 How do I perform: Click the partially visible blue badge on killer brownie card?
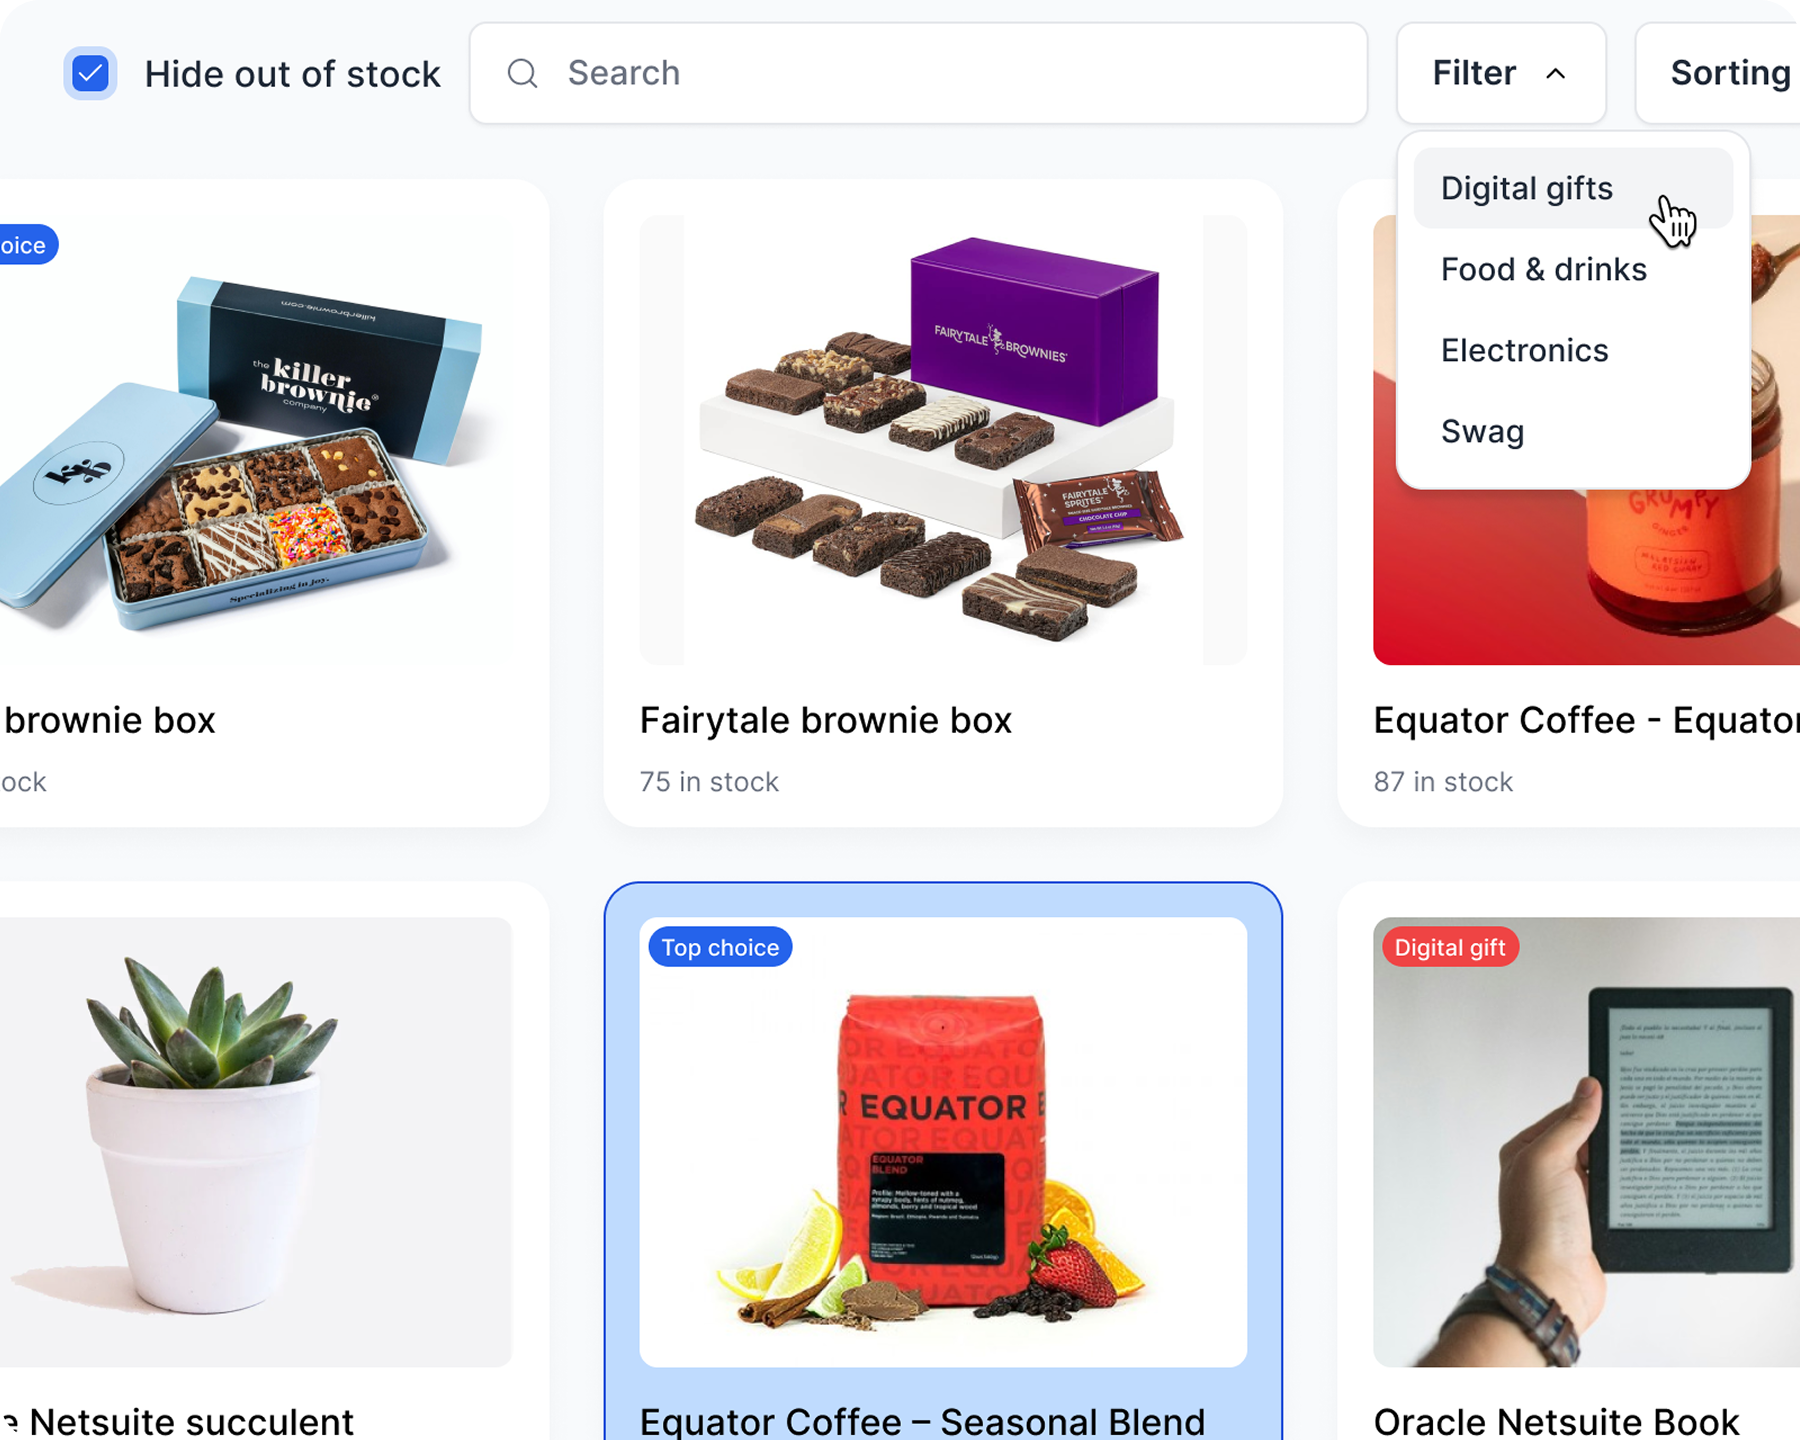pos(26,245)
